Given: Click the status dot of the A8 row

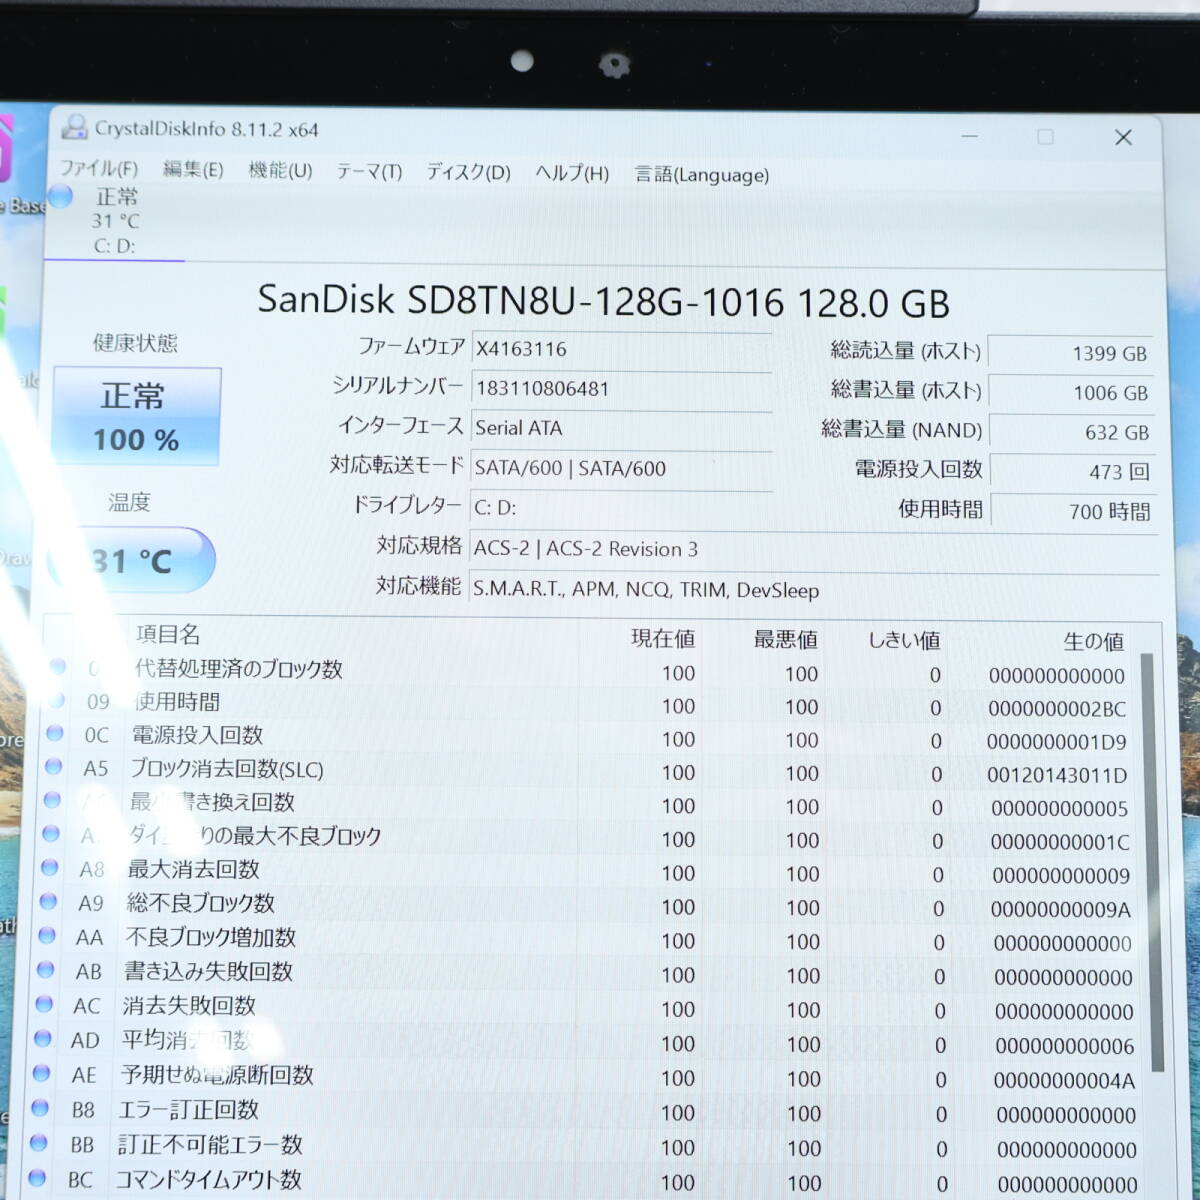Looking at the screenshot, I should 49,867.
